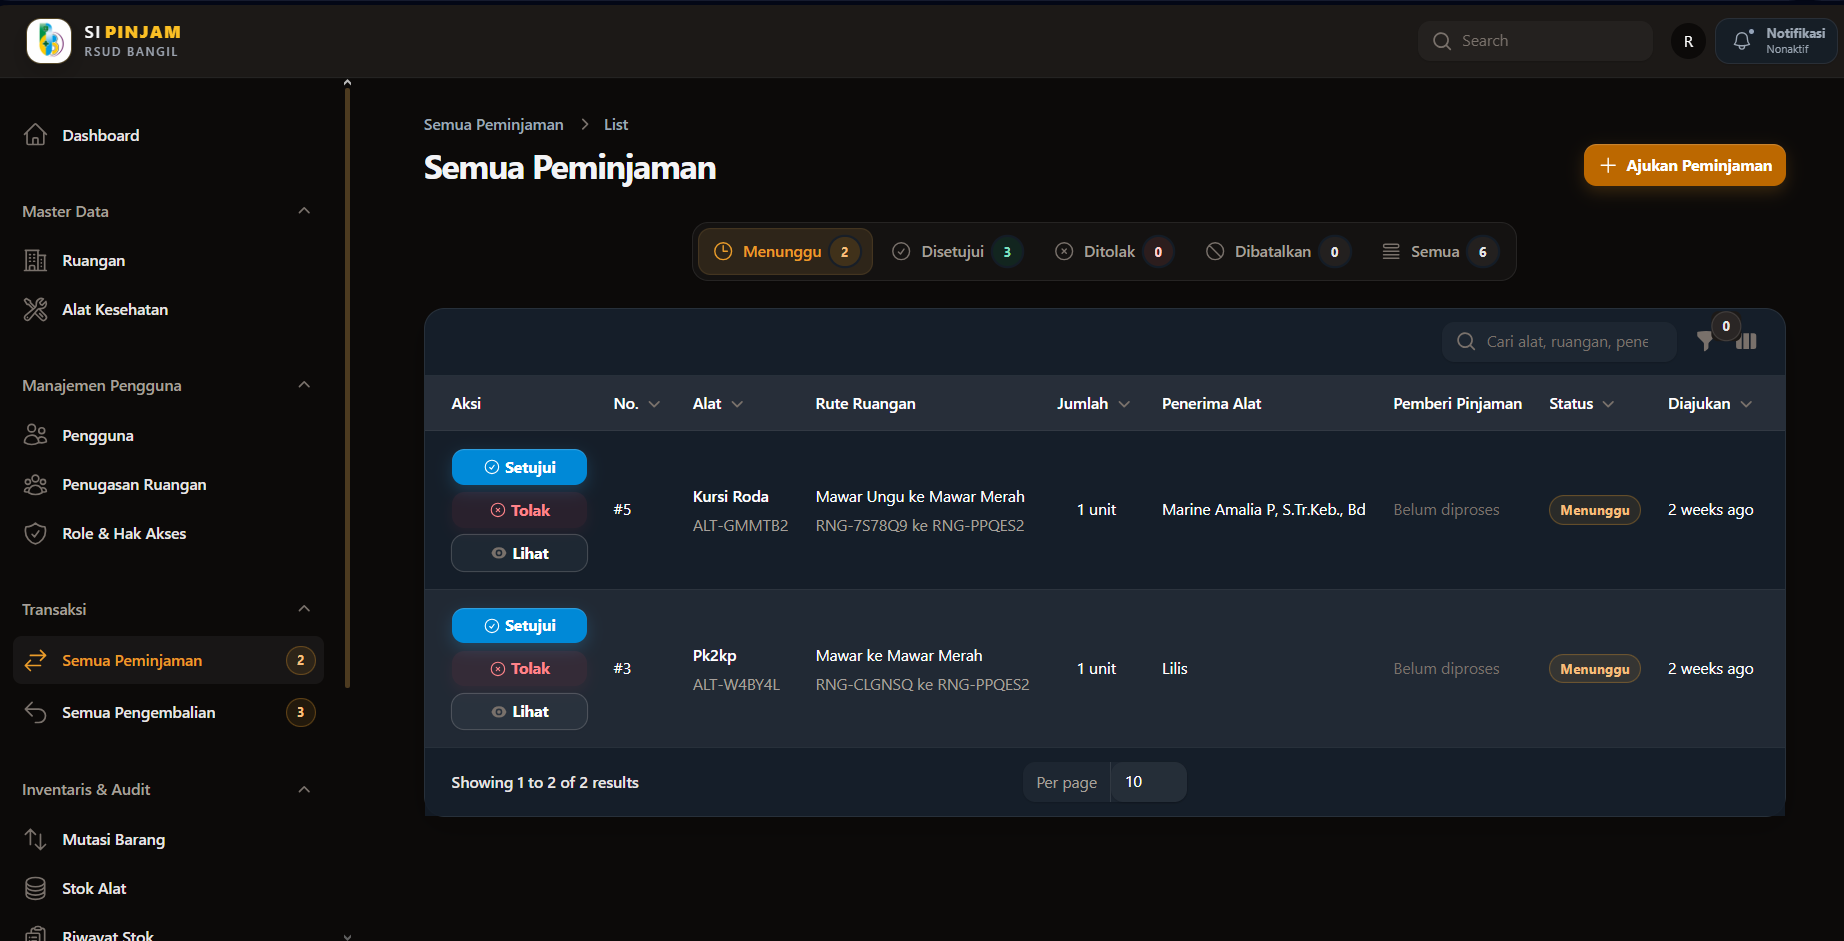
Task: Click the Semua Pengembalian return arrow icon
Action: [36, 712]
